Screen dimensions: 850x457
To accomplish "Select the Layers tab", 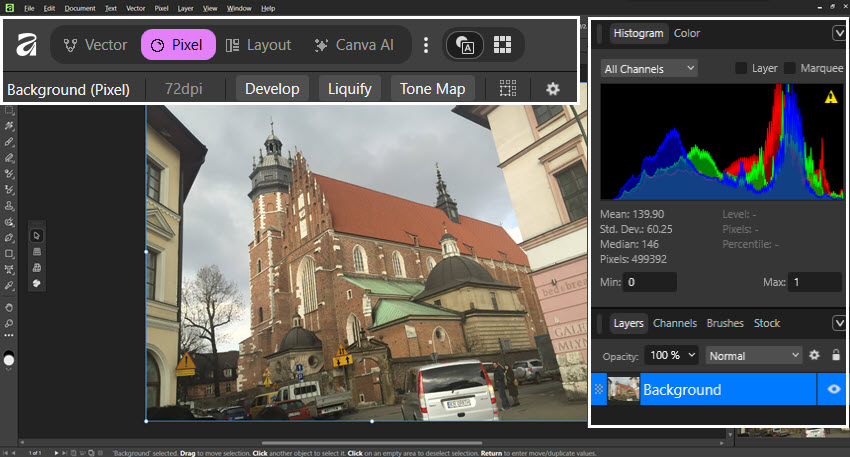I will tap(628, 323).
